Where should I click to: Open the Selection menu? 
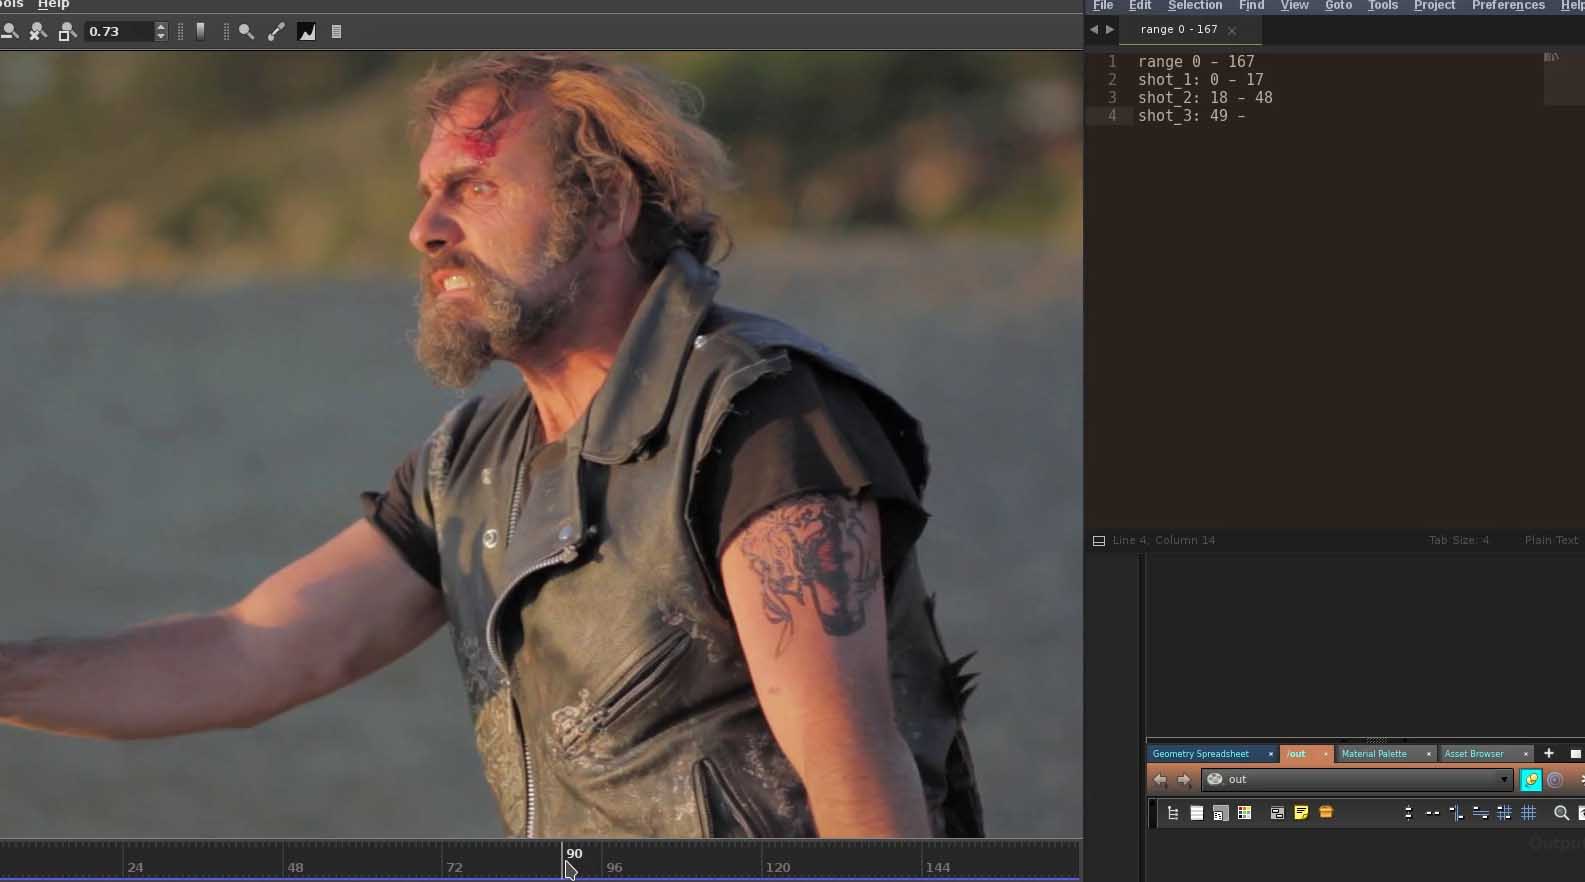(x=1194, y=6)
